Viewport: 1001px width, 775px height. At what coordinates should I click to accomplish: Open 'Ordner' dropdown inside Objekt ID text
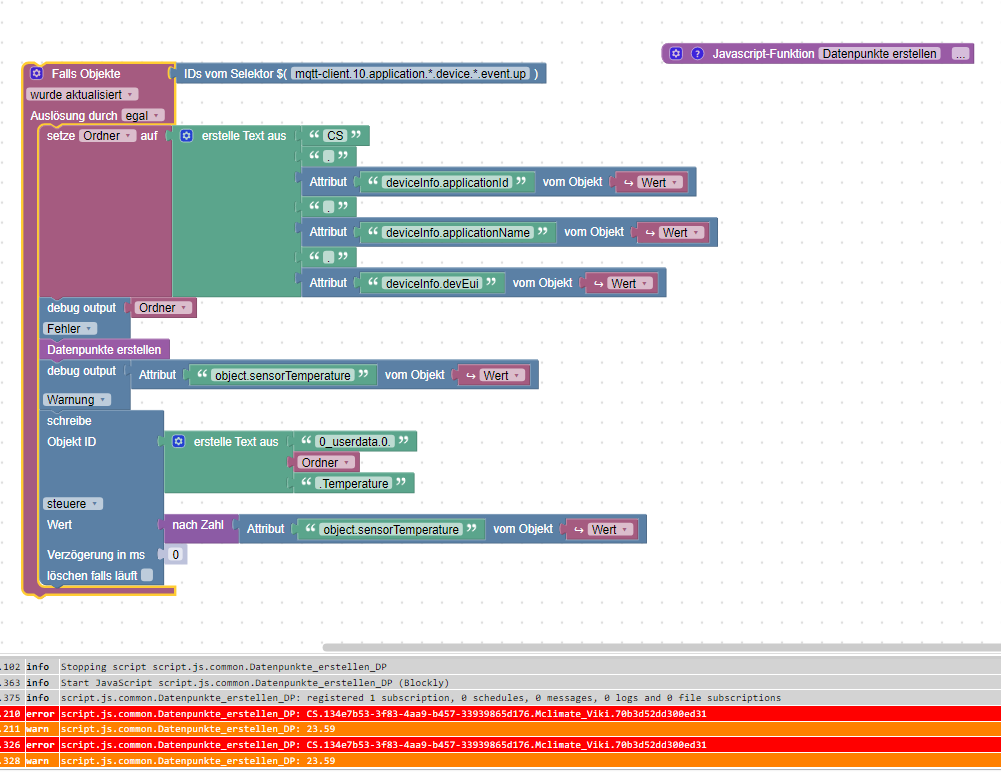326,463
